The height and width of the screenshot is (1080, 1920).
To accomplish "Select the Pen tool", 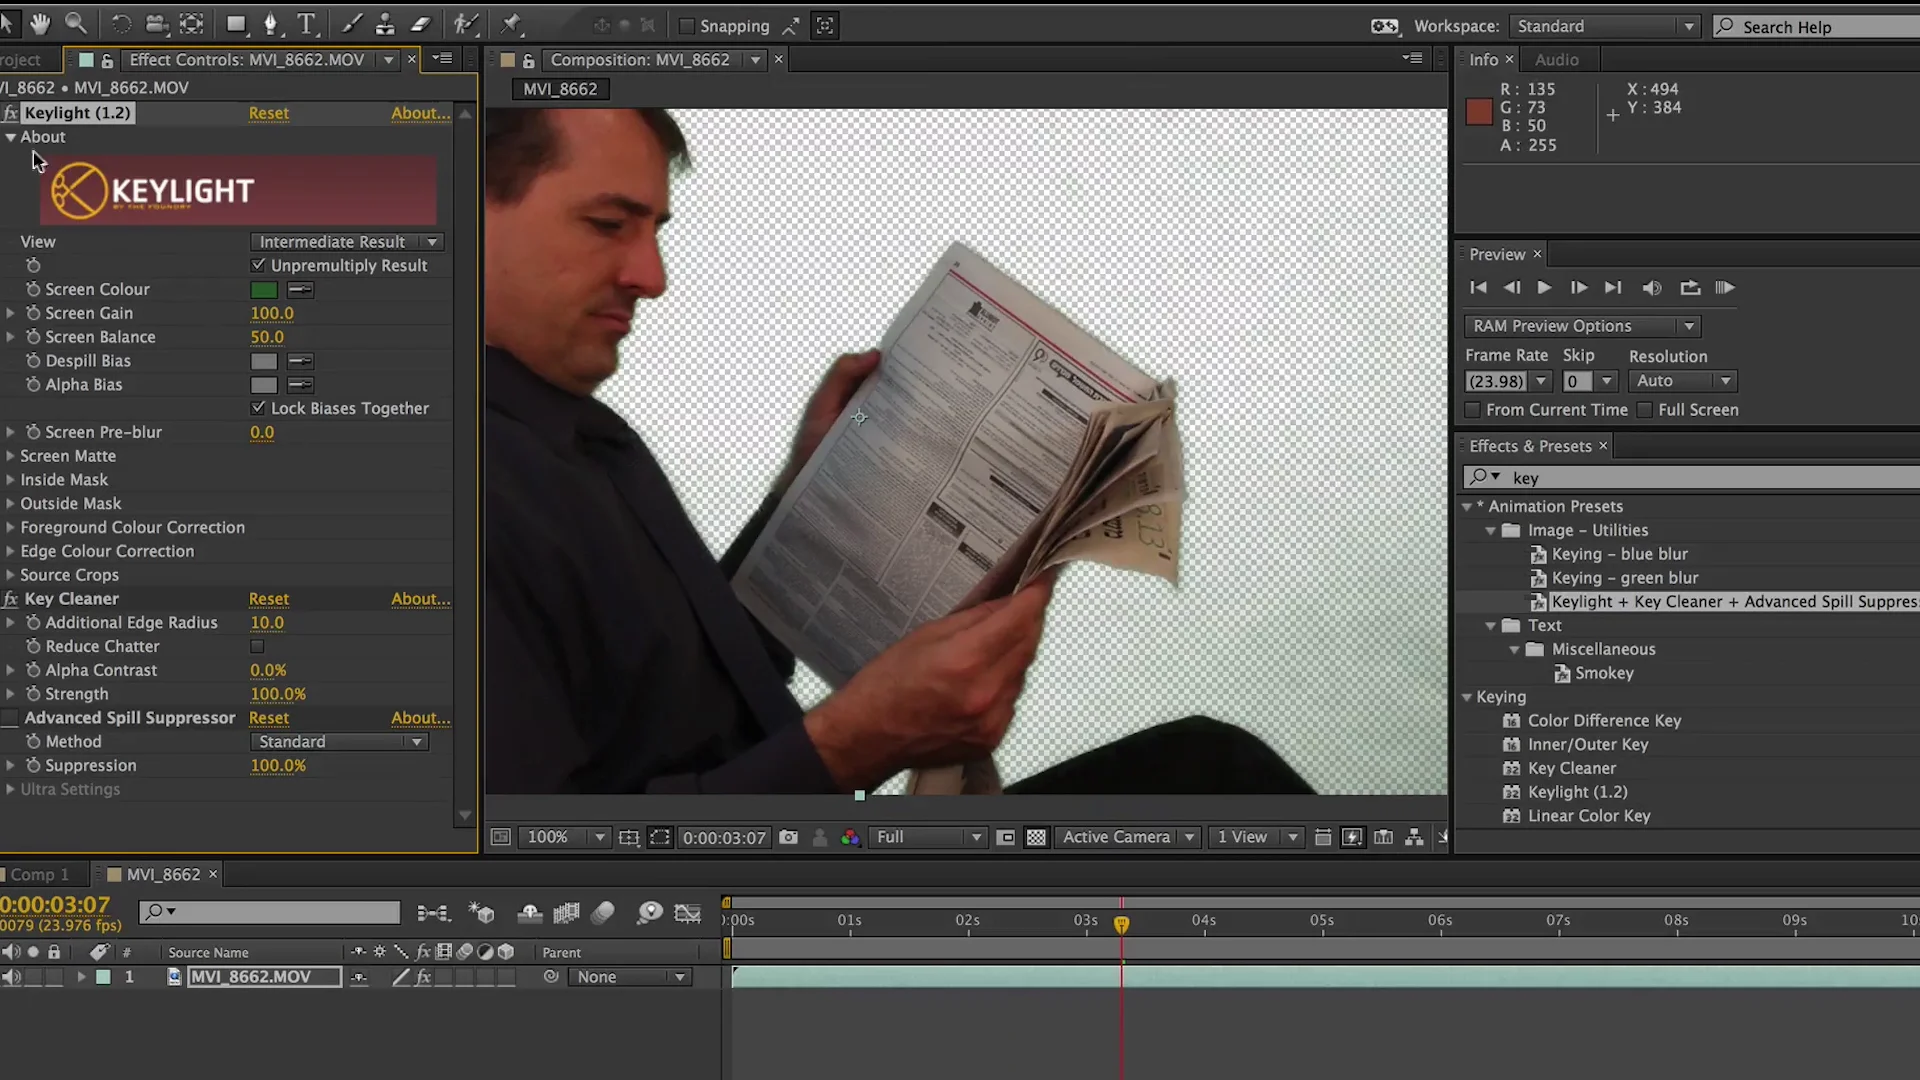I will pos(271,24).
